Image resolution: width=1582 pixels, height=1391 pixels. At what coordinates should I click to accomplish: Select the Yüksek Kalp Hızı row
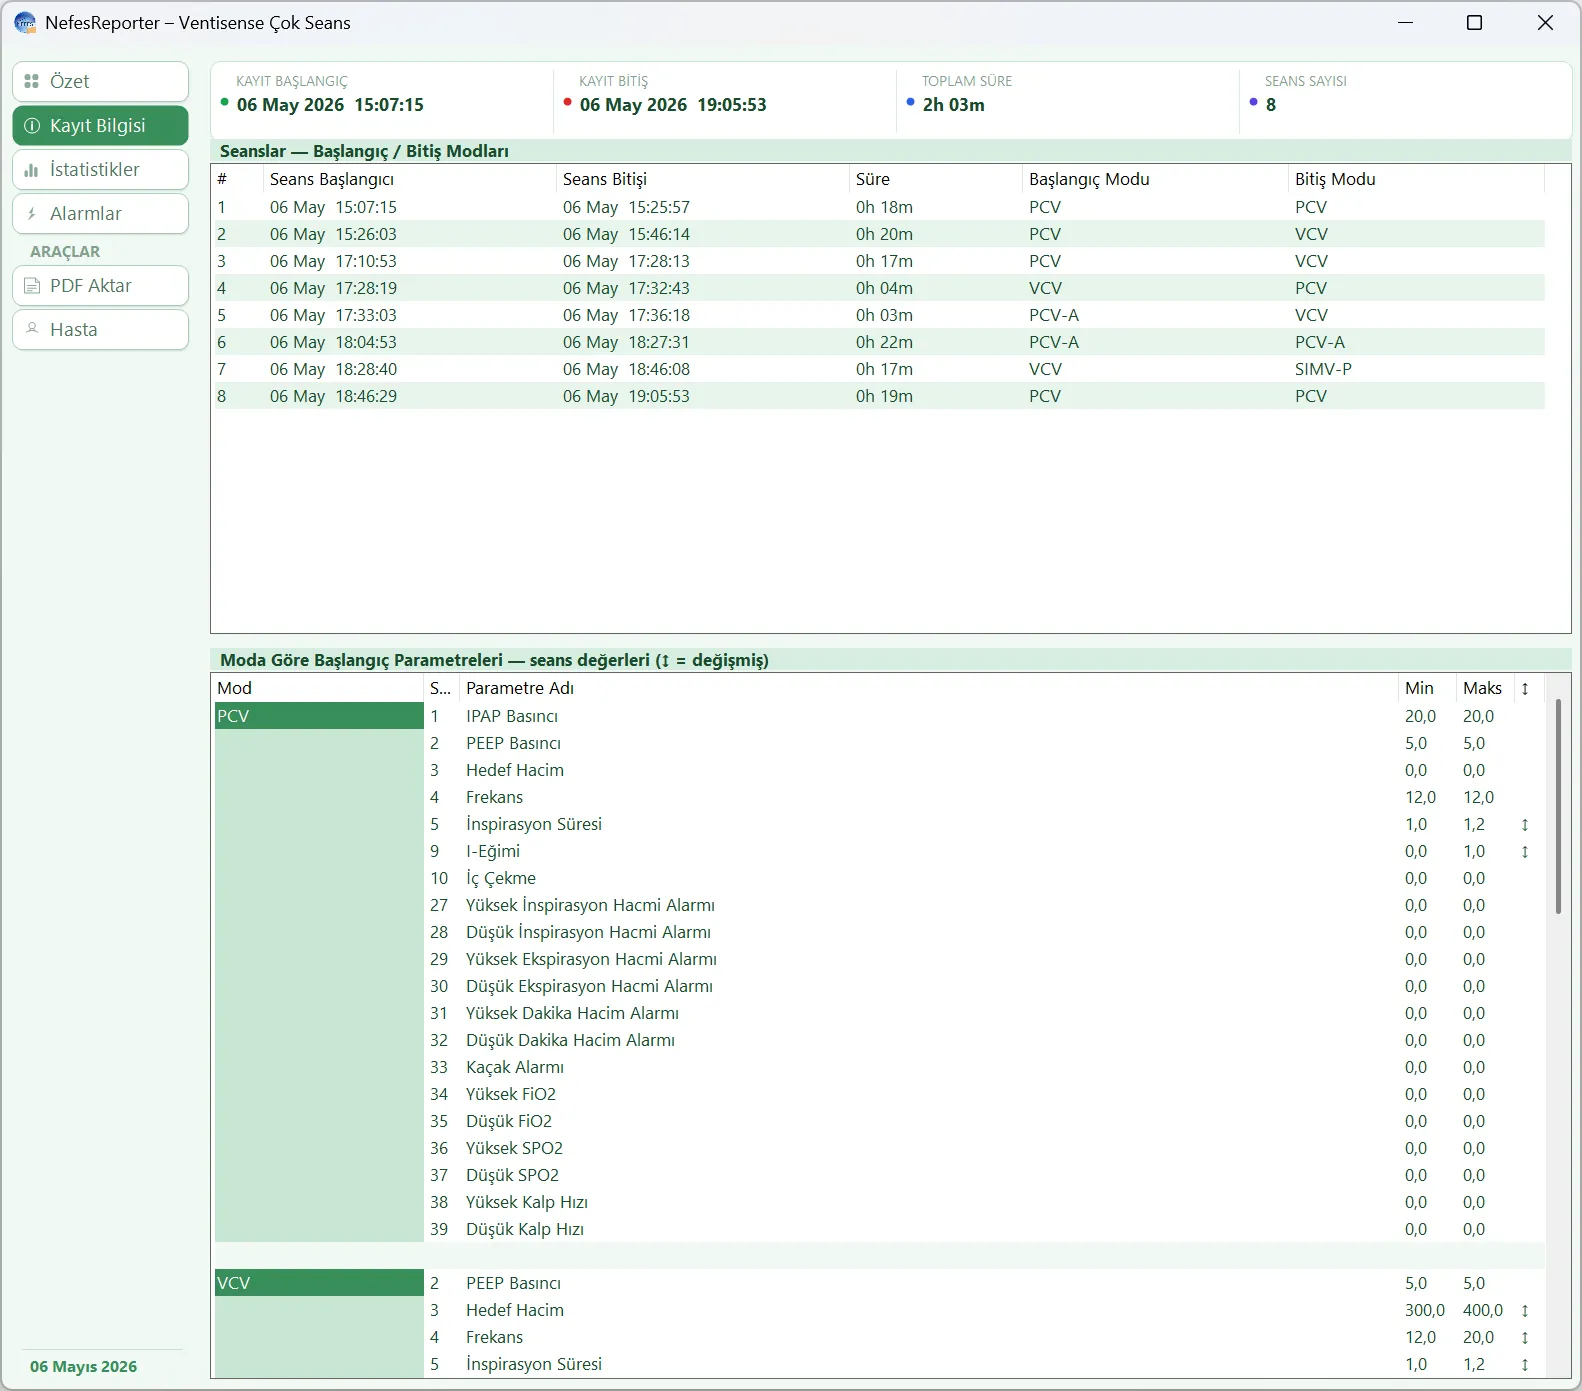(984, 1202)
